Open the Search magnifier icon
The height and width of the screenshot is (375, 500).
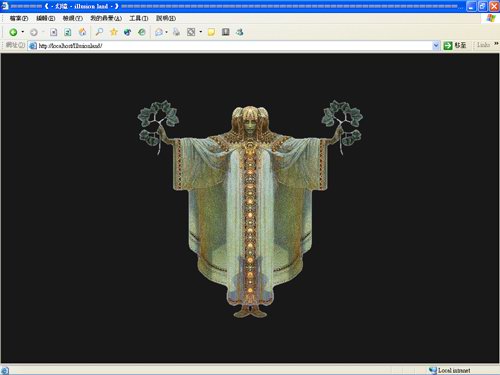click(99, 32)
